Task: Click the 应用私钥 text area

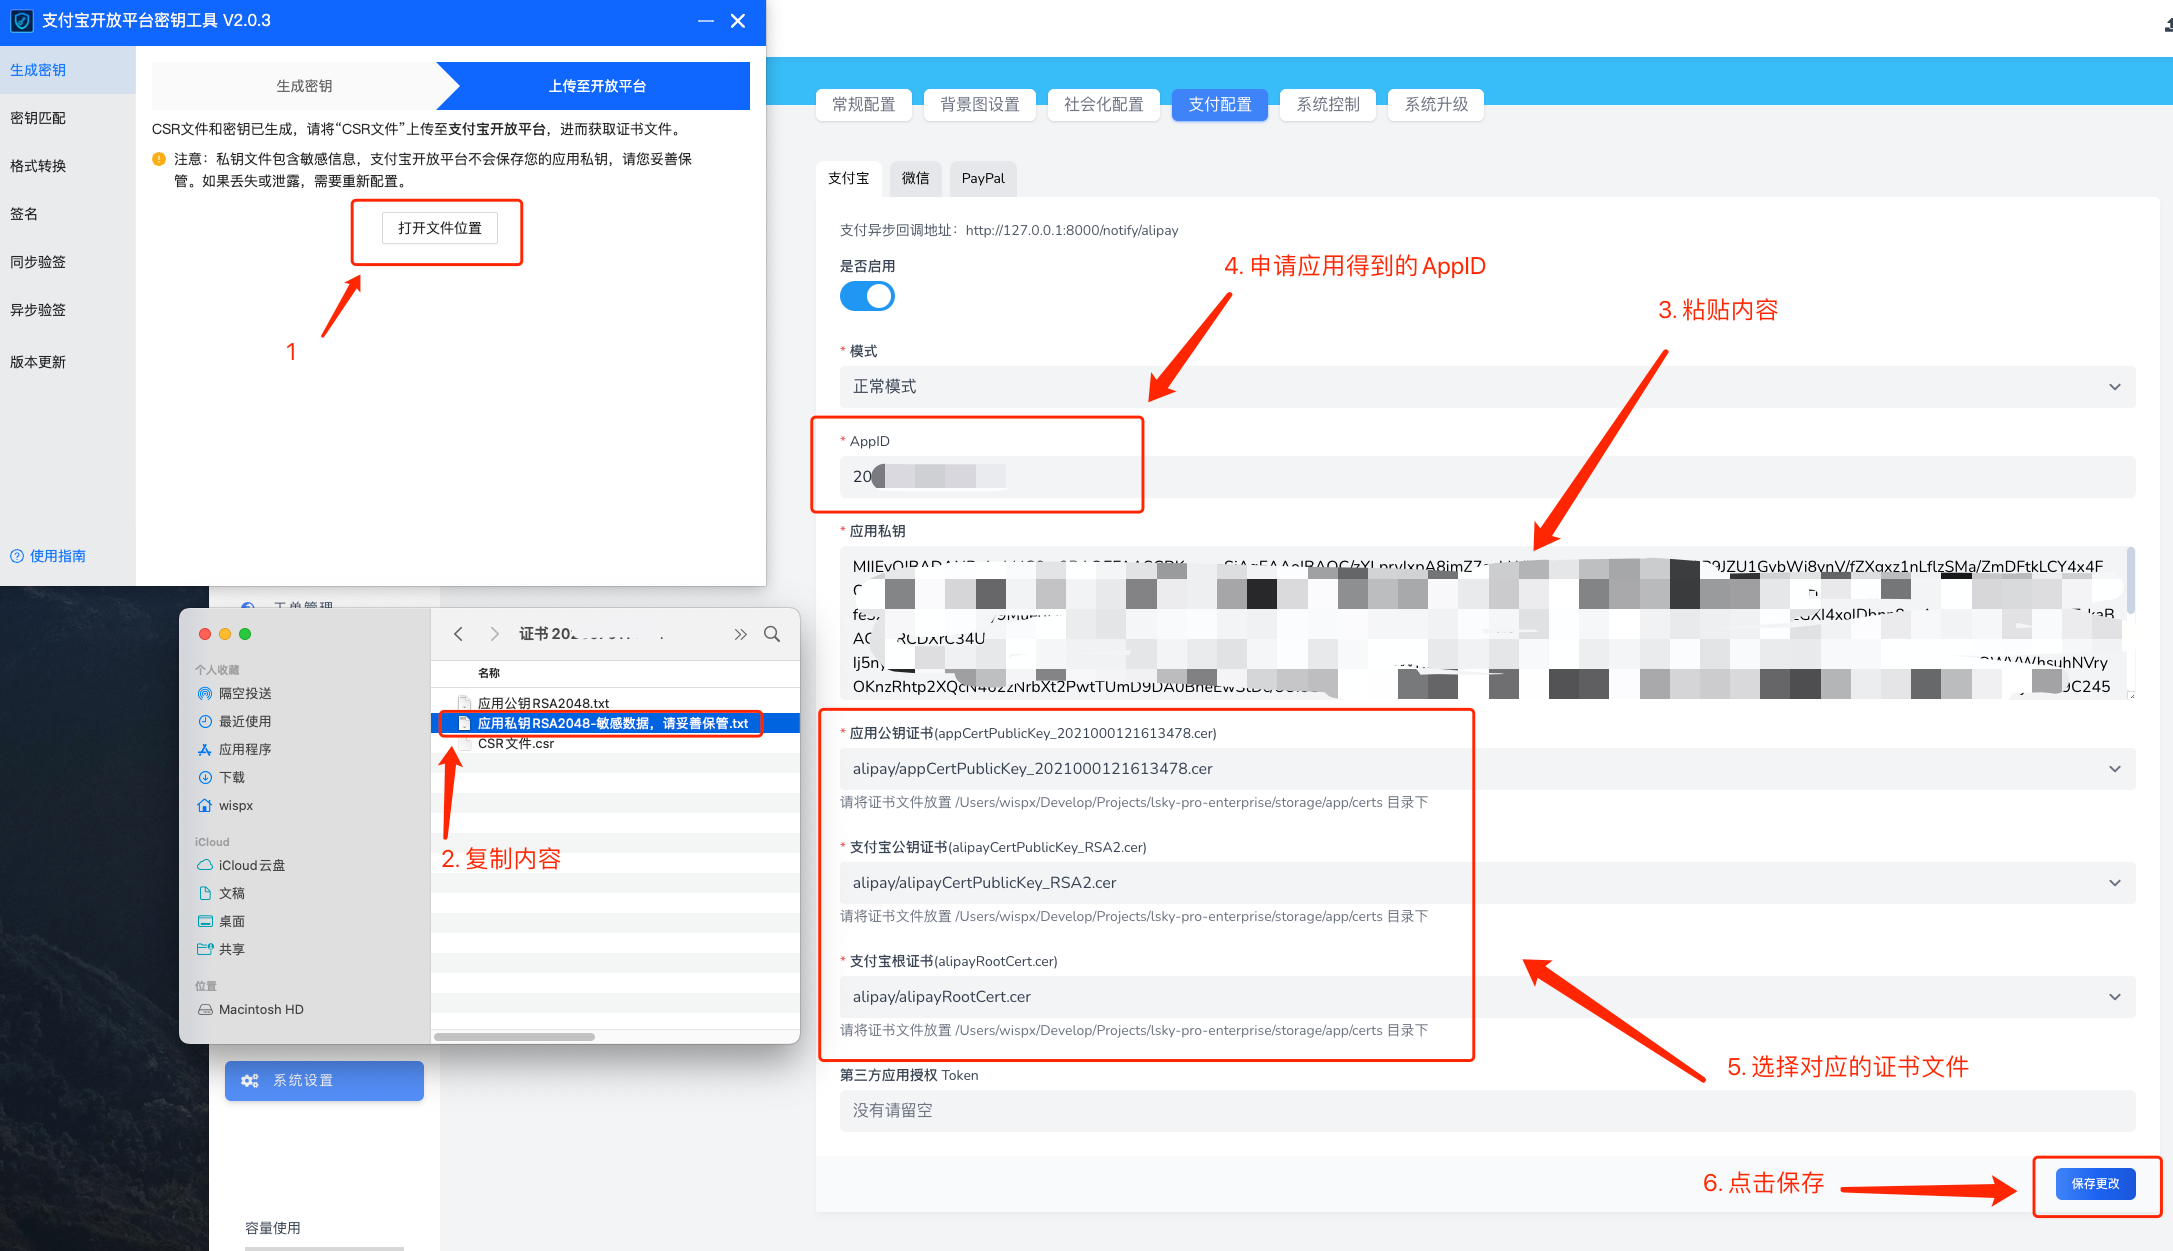Action: pos(1487,622)
